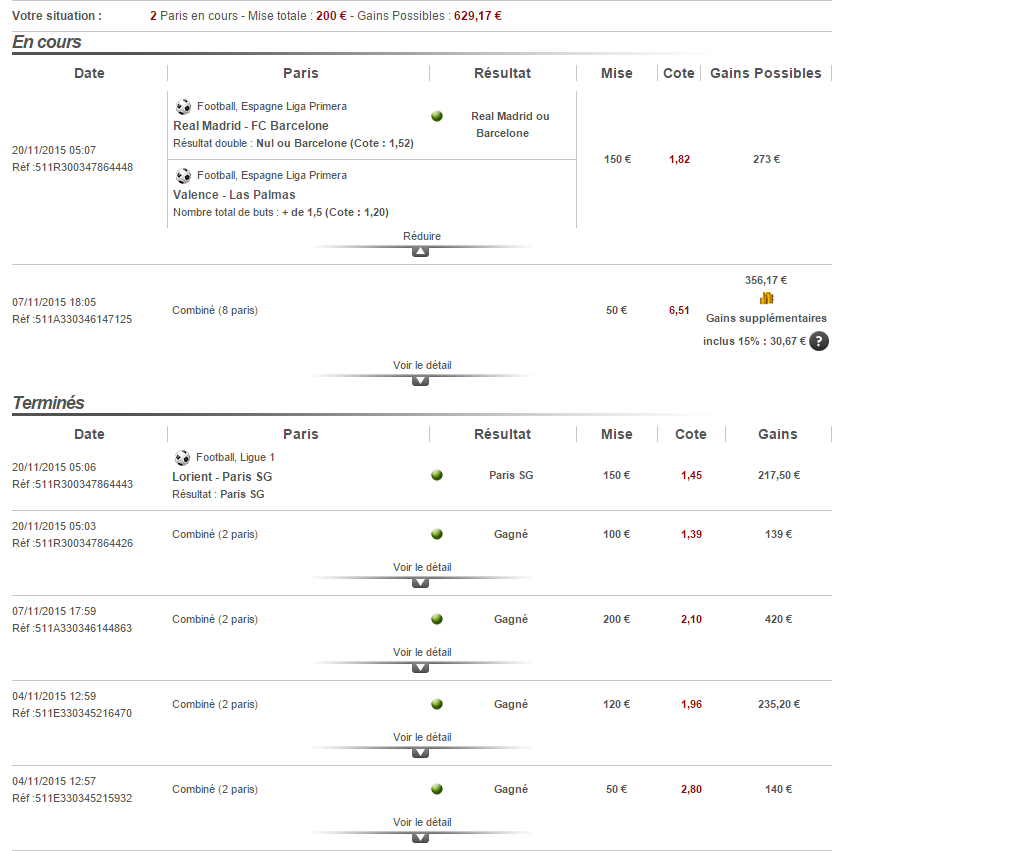Viewport: 1019px width, 851px height.
Task: Click the green dot of the 420 € won bet
Action: click(437, 620)
